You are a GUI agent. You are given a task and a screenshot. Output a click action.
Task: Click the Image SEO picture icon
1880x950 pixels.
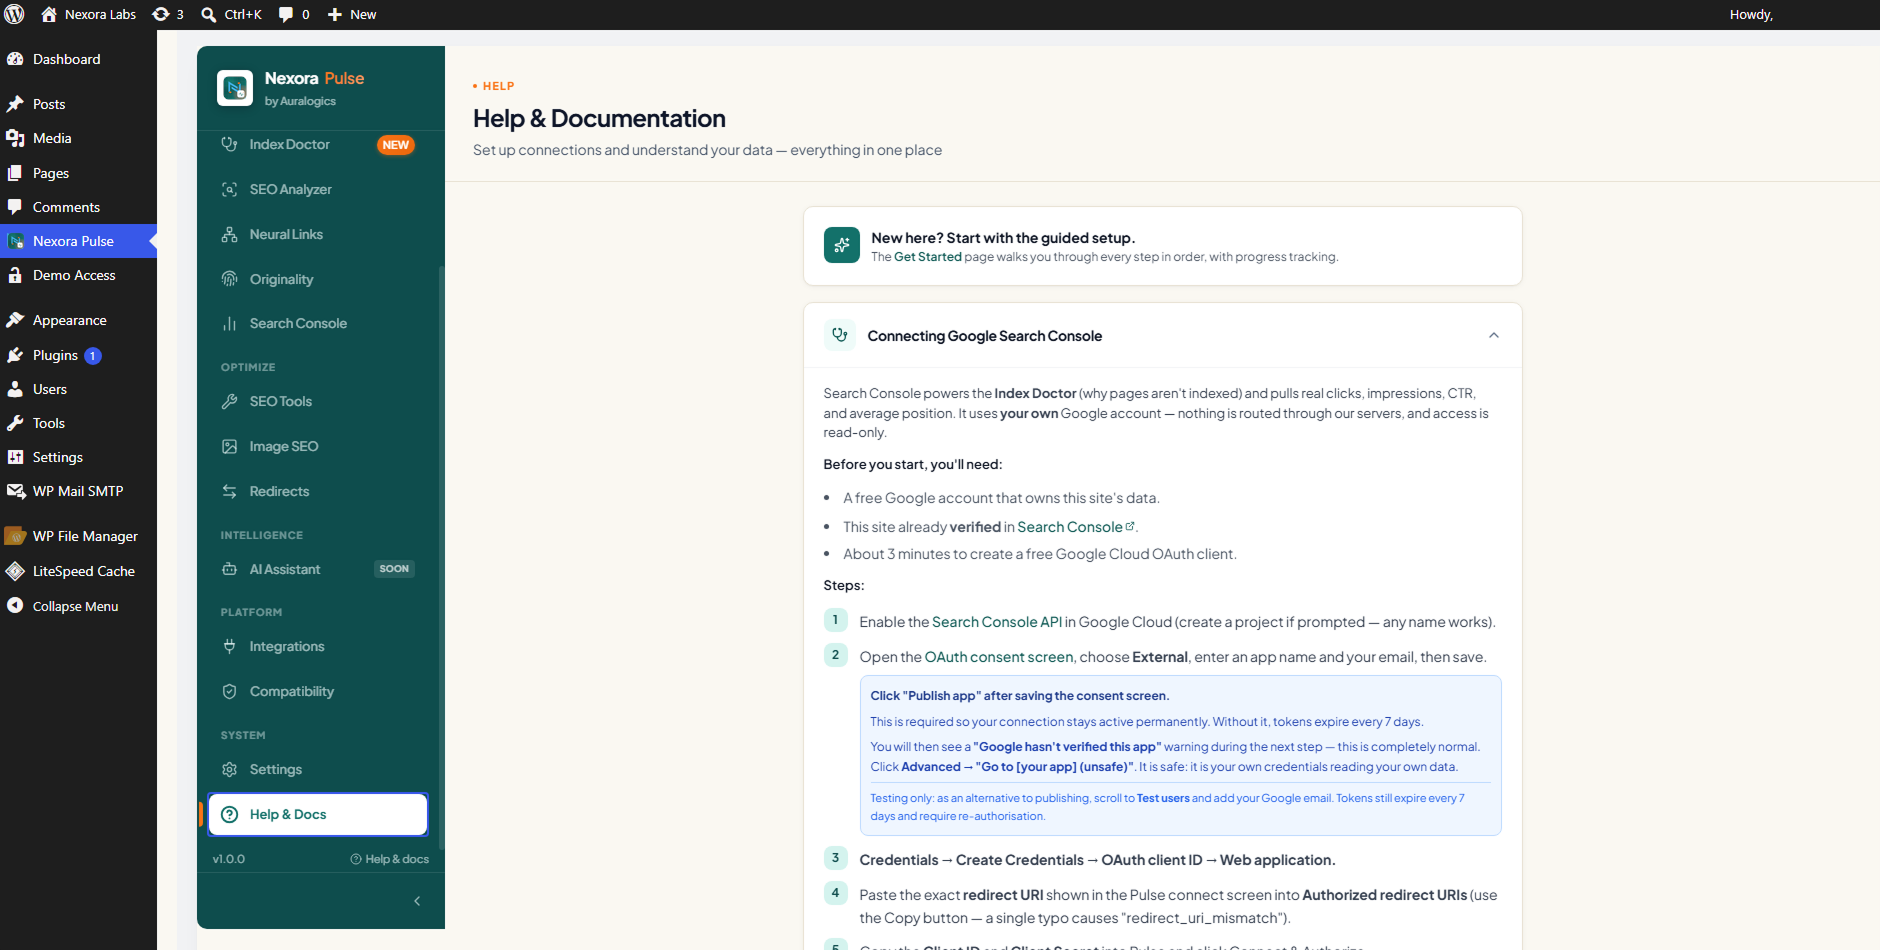(229, 446)
